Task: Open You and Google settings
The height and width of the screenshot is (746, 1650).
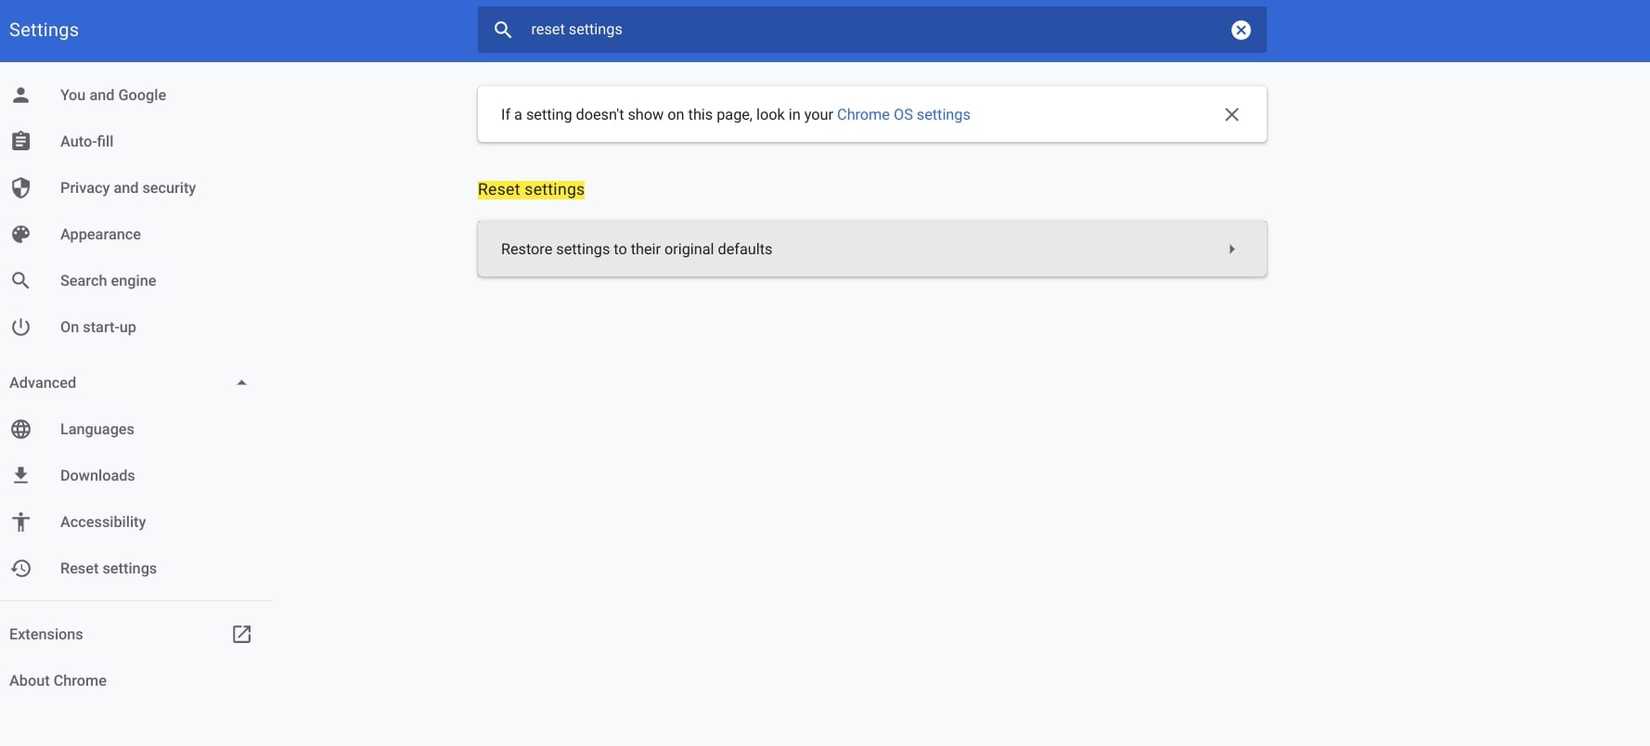Action: [113, 95]
